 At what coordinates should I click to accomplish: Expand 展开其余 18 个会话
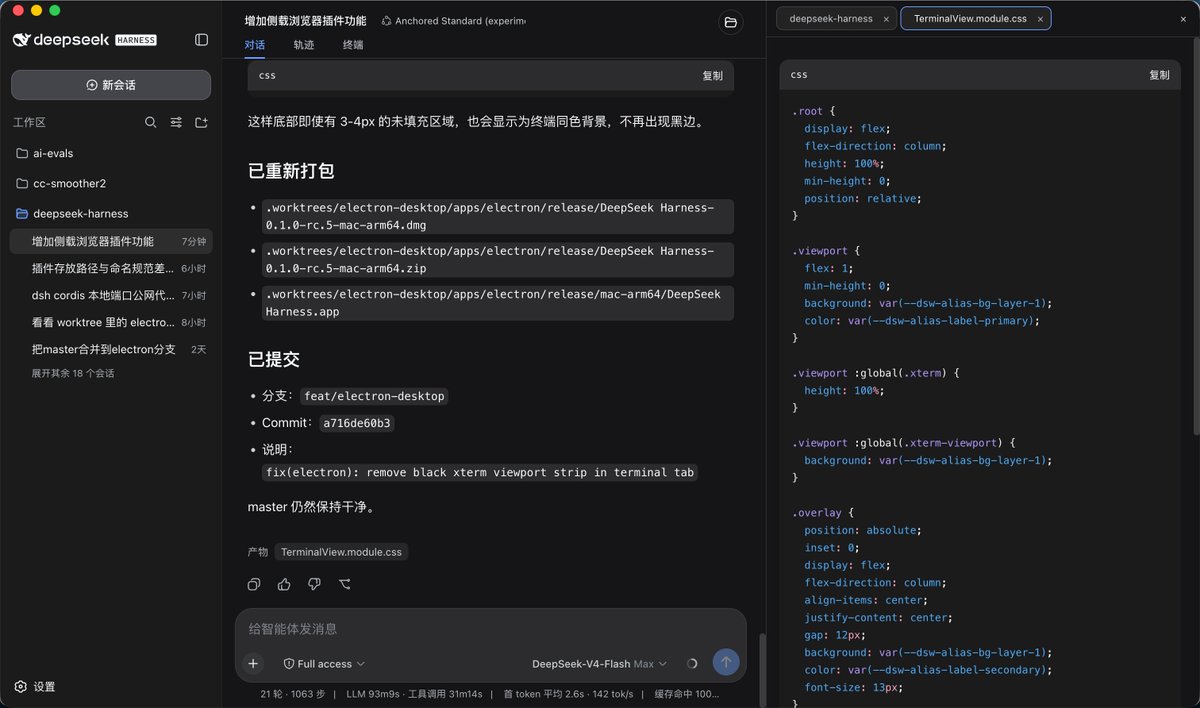click(x=73, y=373)
